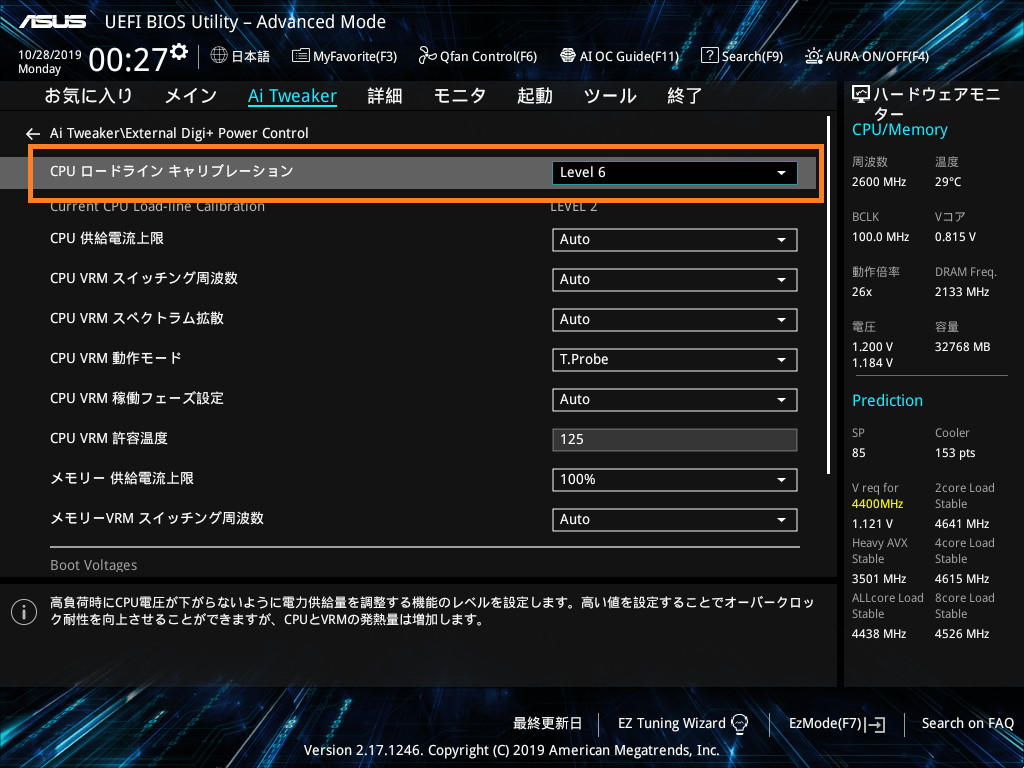This screenshot has width=1024, height=768.
Task: Click the CPU VRM 動作モード label
Action: pyautogui.click(x=116, y=359)
